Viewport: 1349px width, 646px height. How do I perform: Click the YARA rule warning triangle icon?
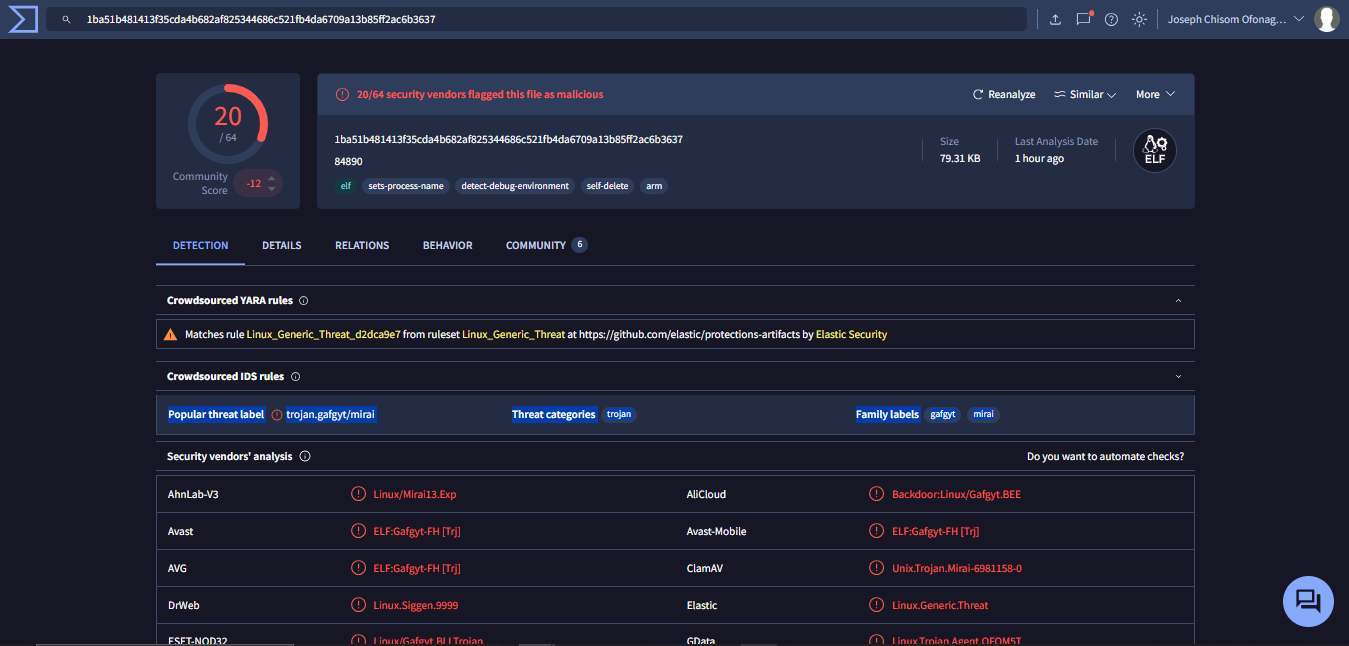tap(171, 334)
